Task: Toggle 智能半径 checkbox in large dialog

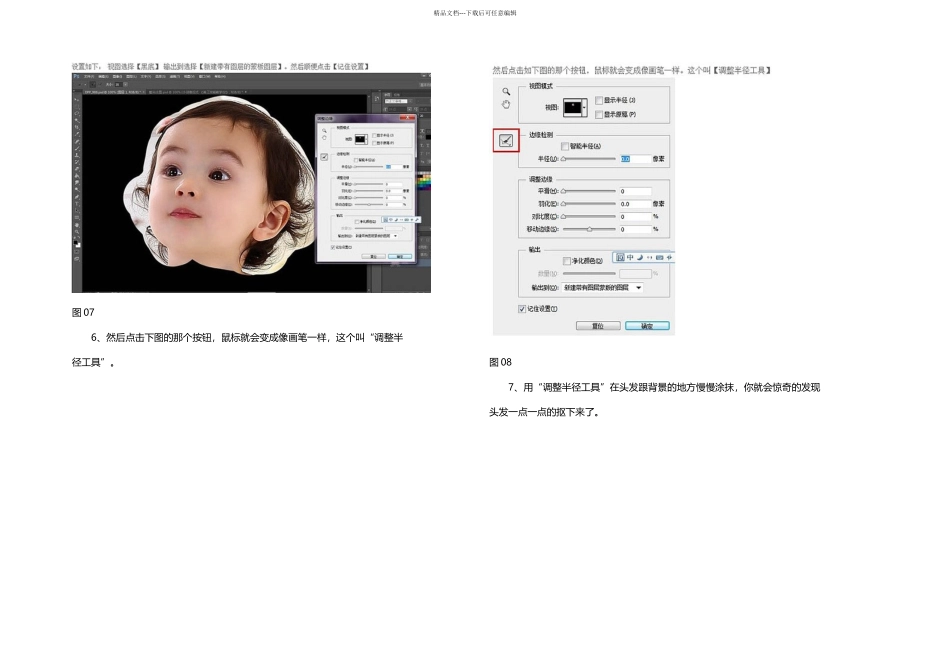Action: coord(565,146)
